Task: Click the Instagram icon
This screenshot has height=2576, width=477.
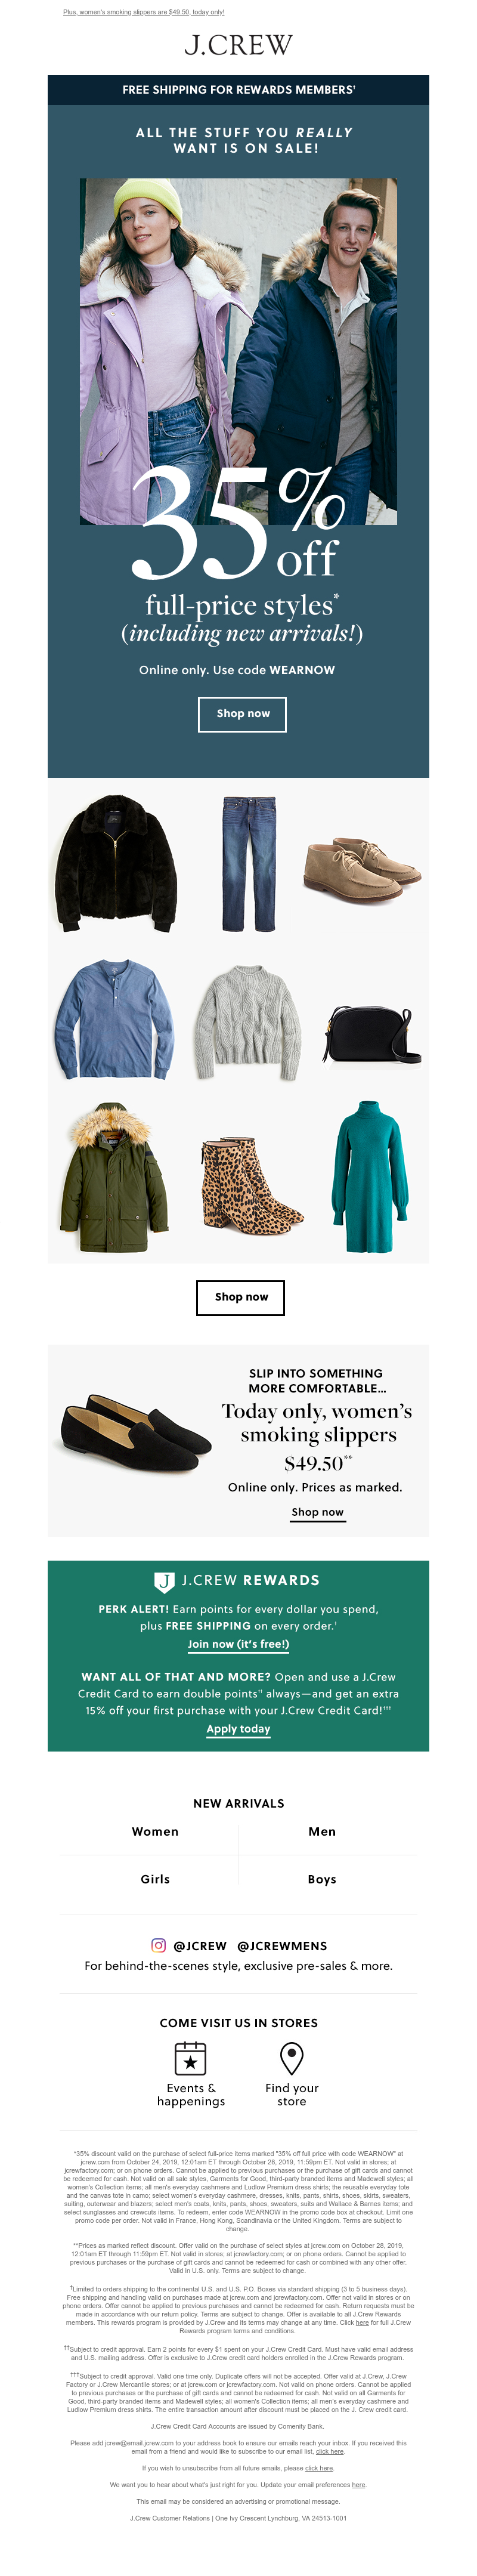Action: 158,1945
